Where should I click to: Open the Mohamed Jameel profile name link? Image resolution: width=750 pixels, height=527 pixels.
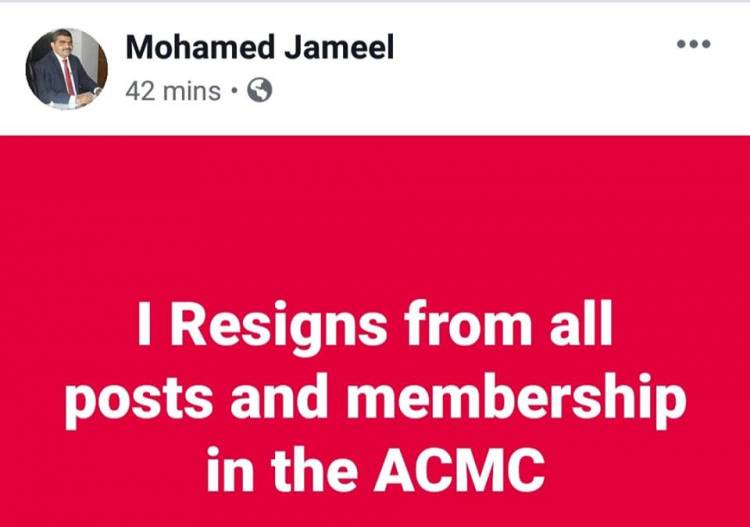[260, 47]
